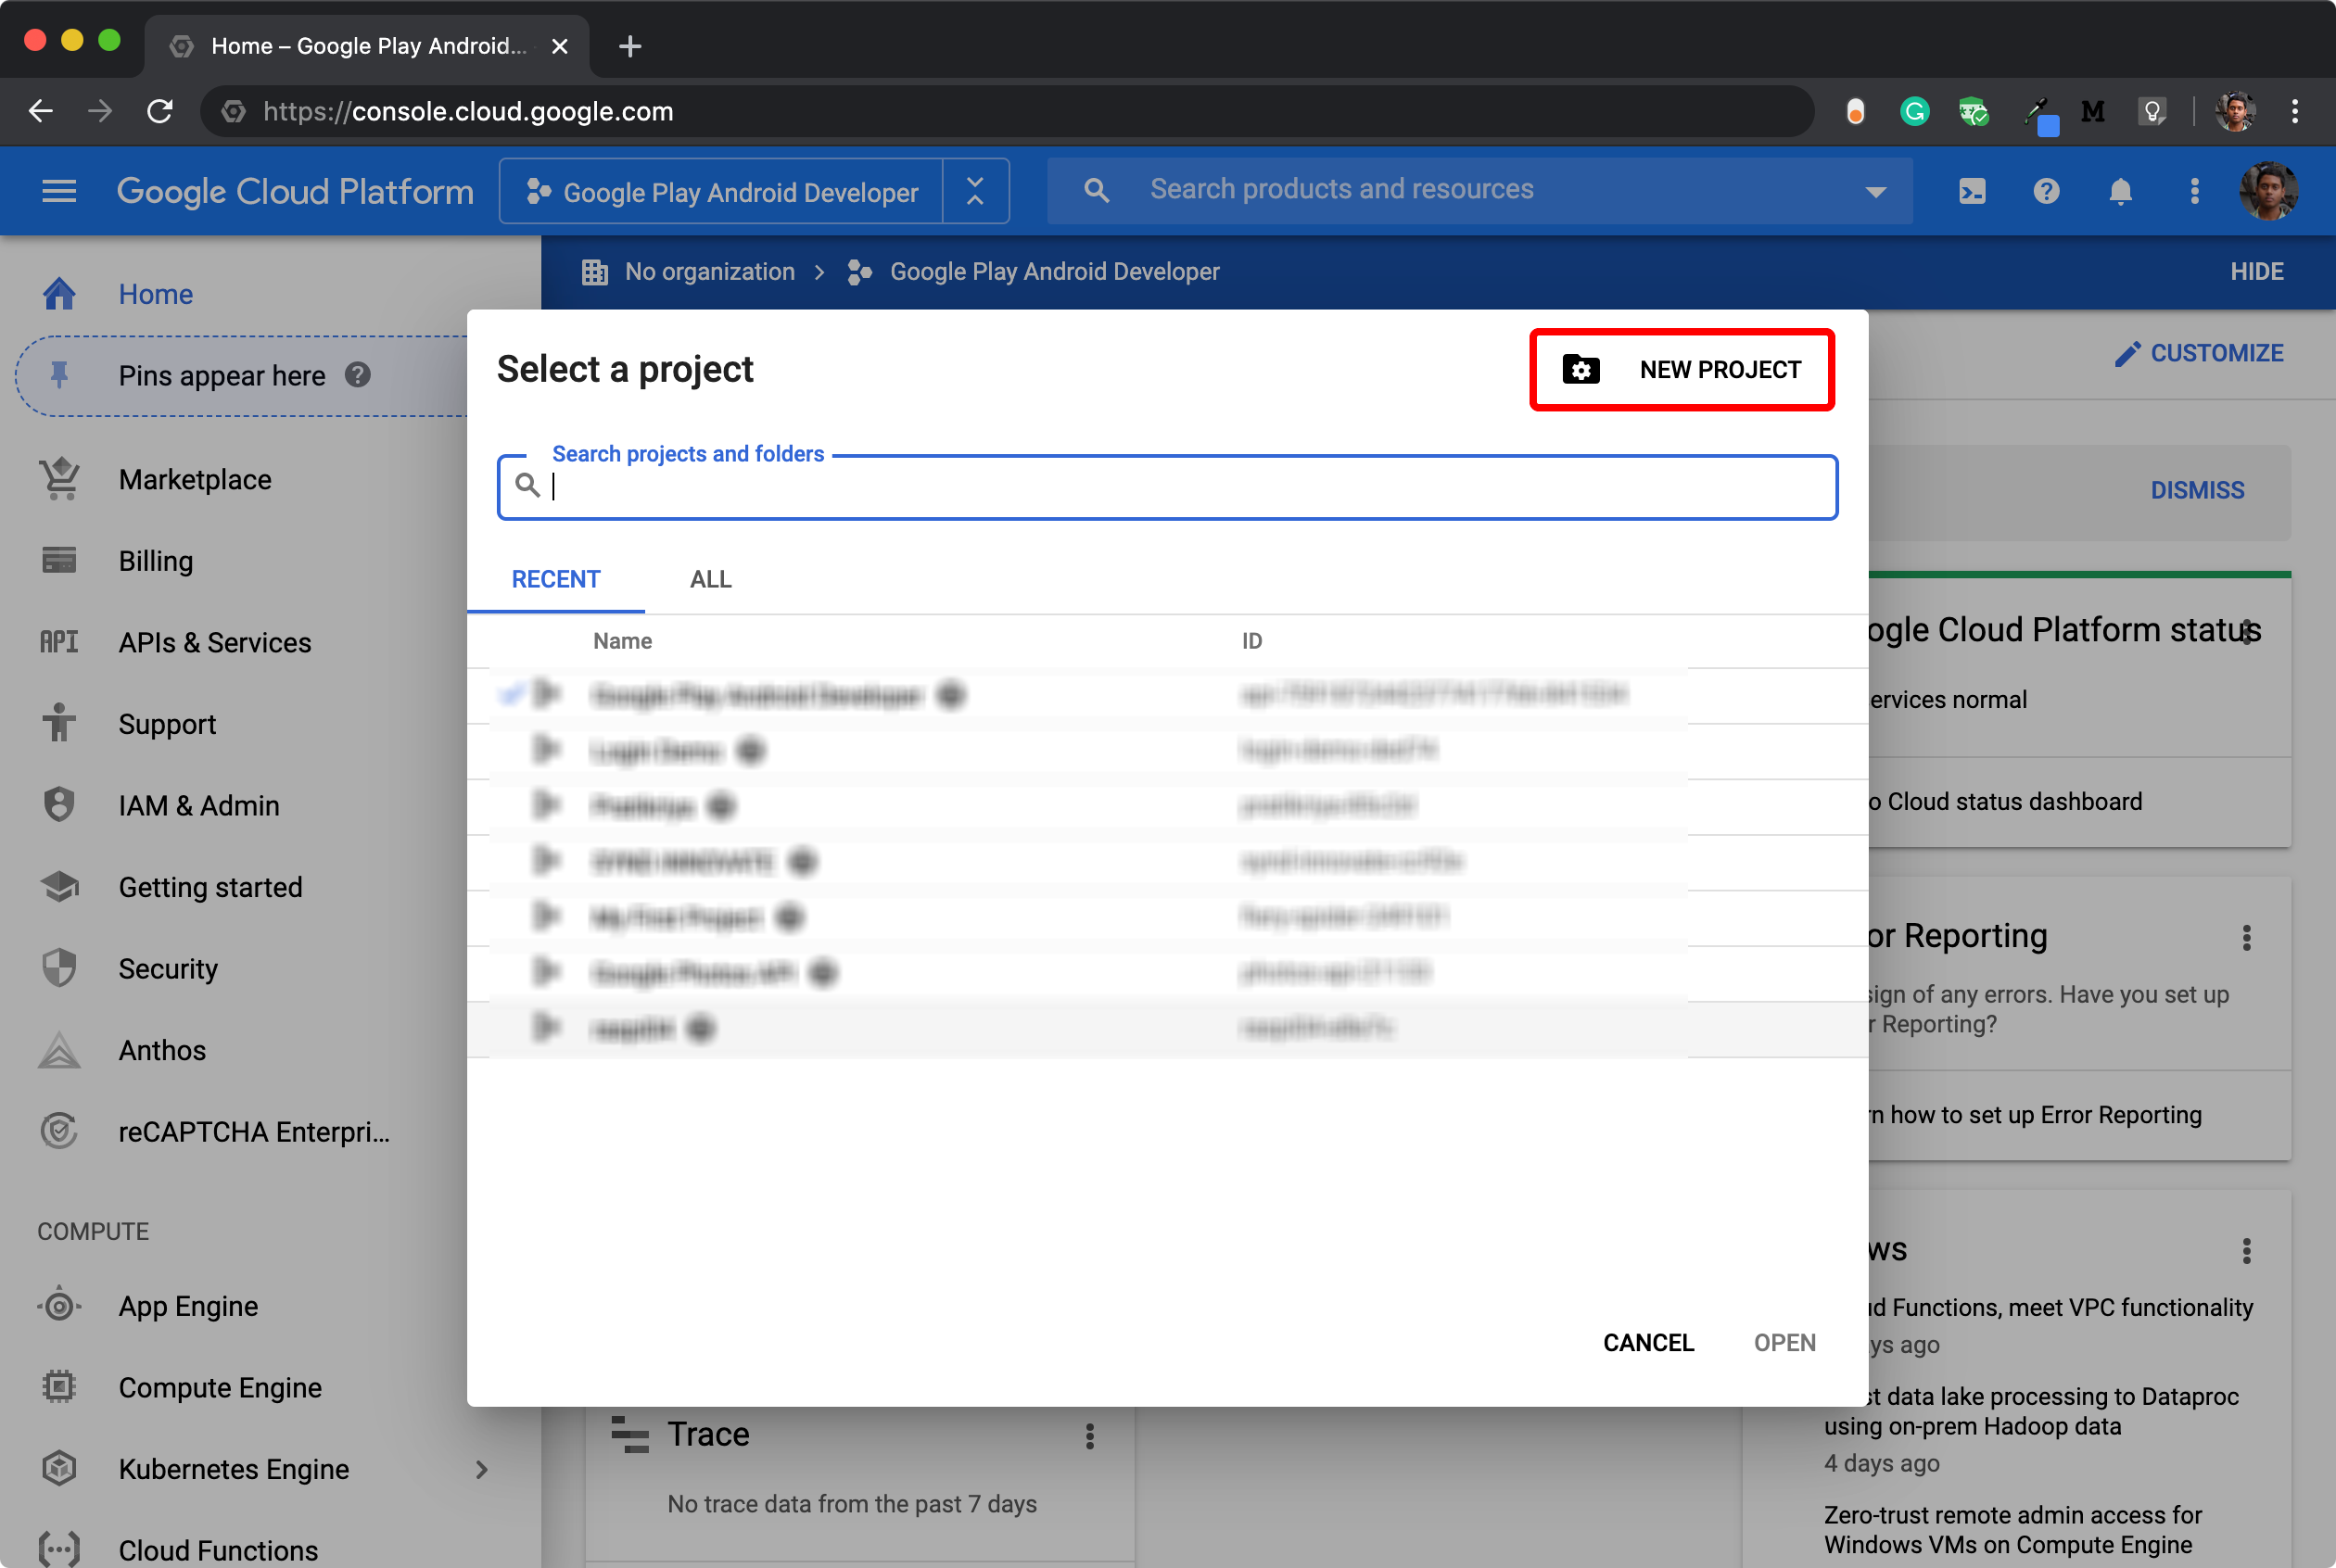Viewport: 2336px width, 1568px height.
Task: Open Error Reporting card options menu
Action: pyautogui.click(x=2246, y=937)
